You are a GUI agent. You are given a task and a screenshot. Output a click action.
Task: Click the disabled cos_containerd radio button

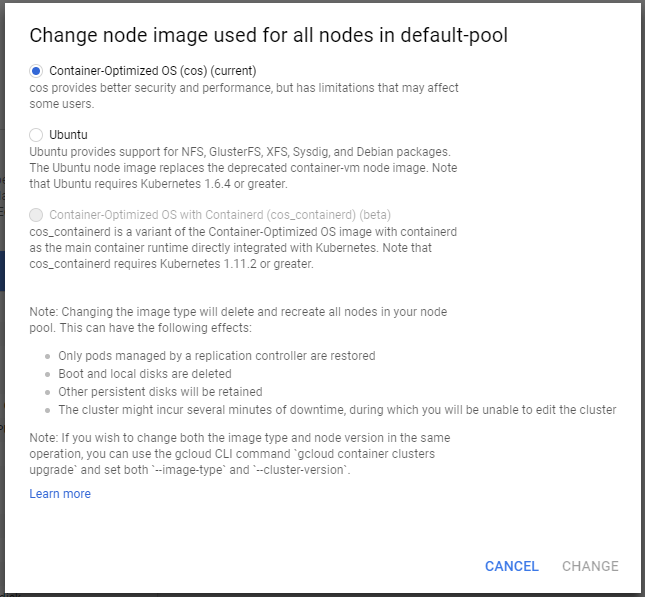pyautogui.click(x=37, y=215)
